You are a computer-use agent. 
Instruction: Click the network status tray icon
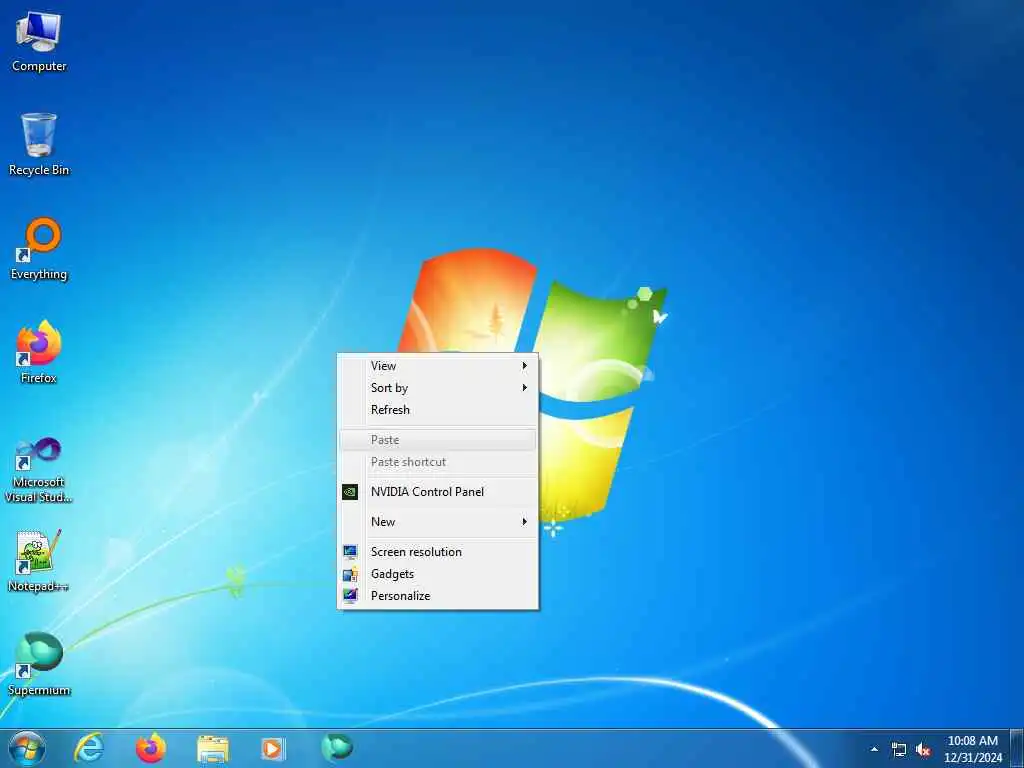click(x=899, y=750)
